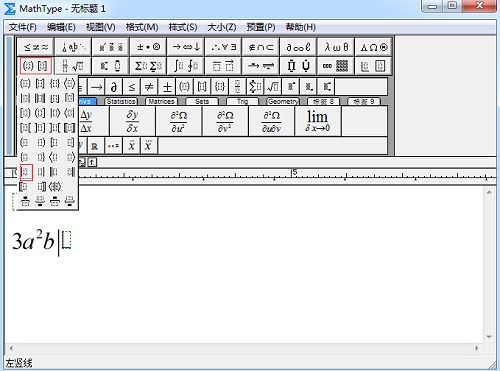Open the miscellaneous symbols palette (∂ ∞ ℓ)
This screenshot has height=371, width=500.
298,47
